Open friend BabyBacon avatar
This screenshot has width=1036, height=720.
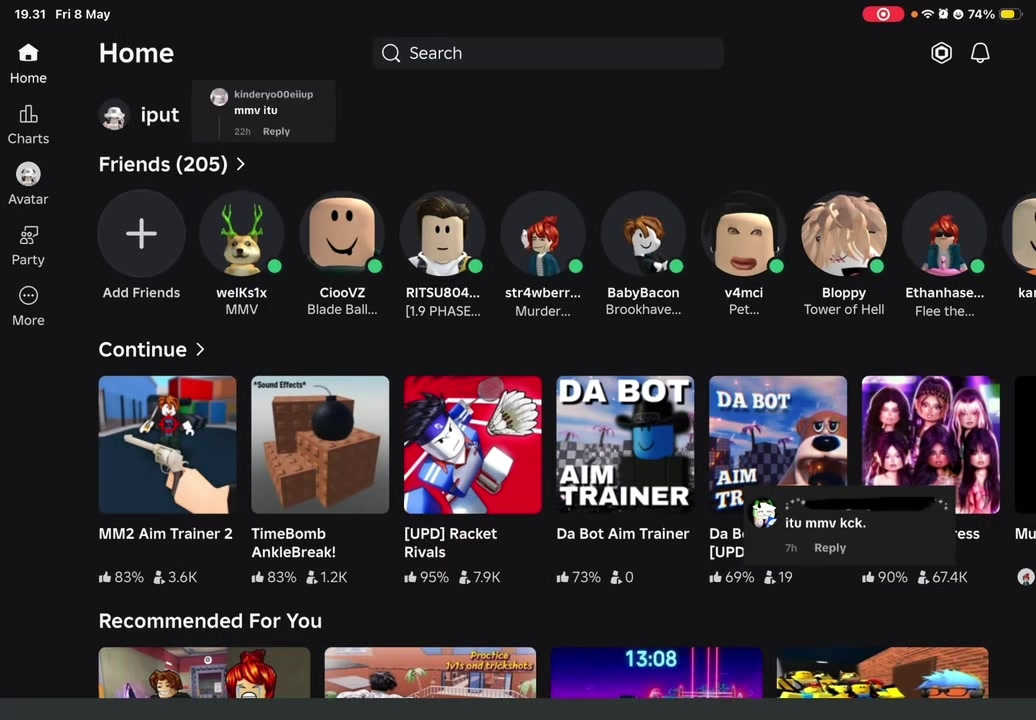point(644,233)
